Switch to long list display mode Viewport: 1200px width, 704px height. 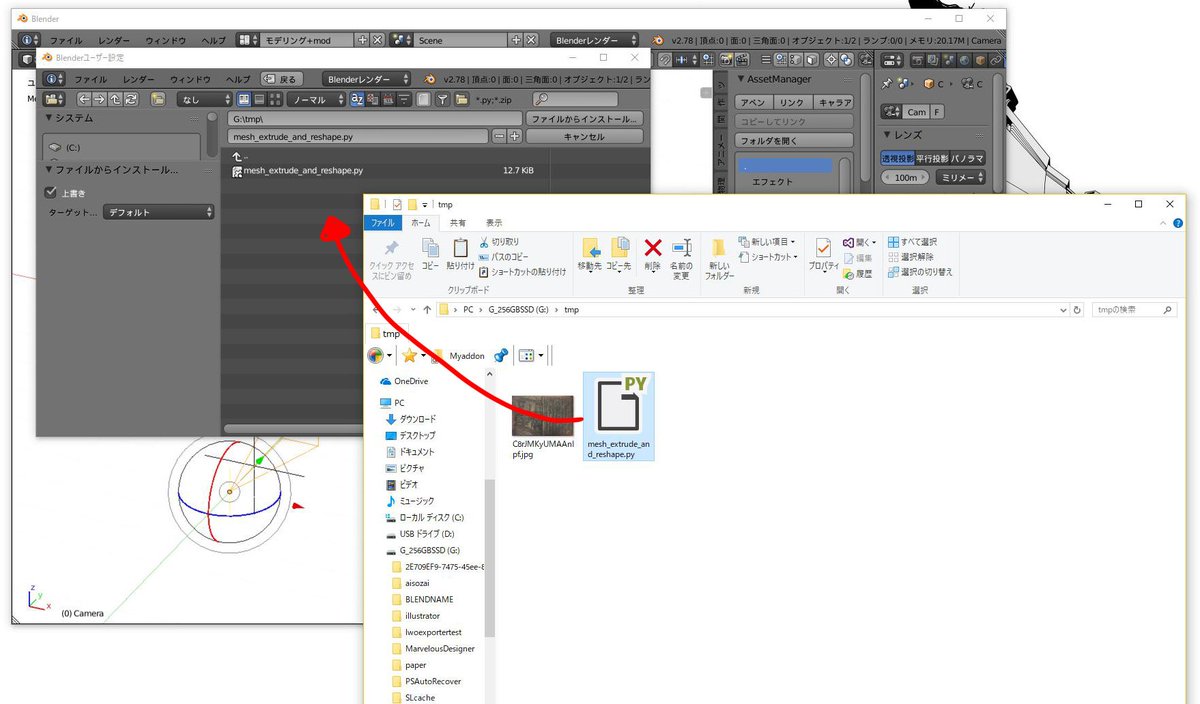click(259, 99)
